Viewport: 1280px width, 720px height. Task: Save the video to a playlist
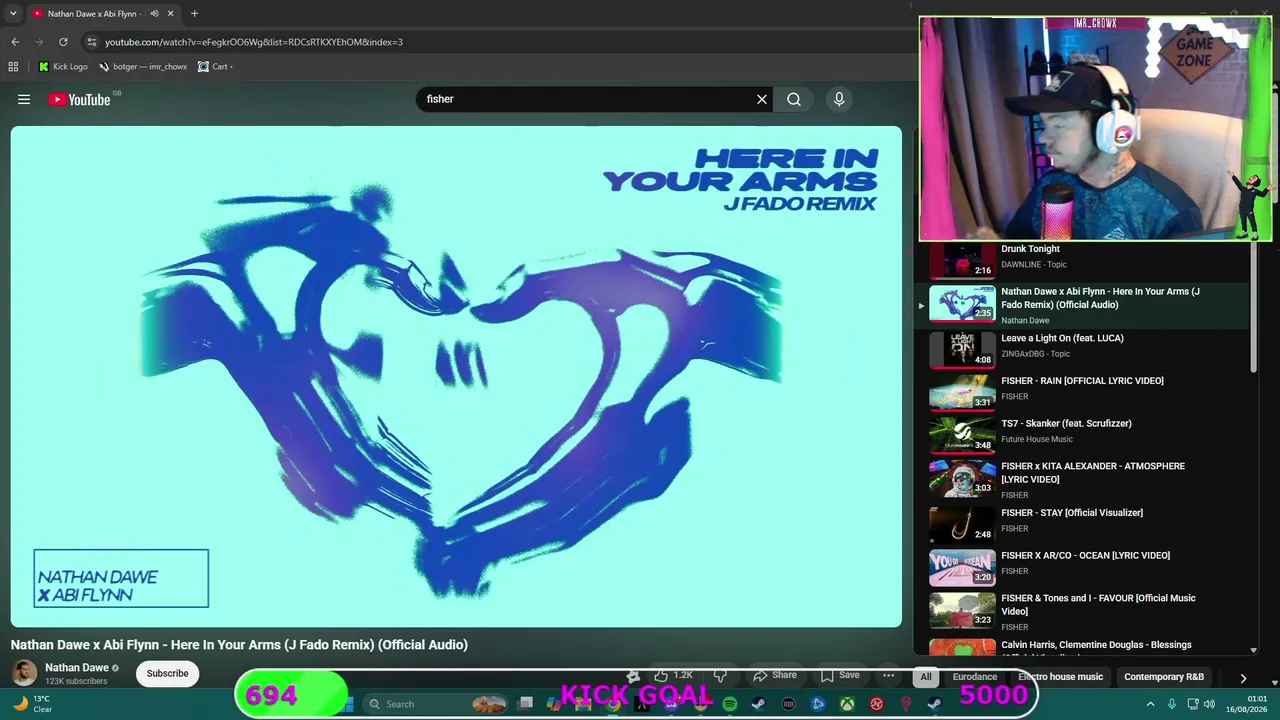click(840, 675)
